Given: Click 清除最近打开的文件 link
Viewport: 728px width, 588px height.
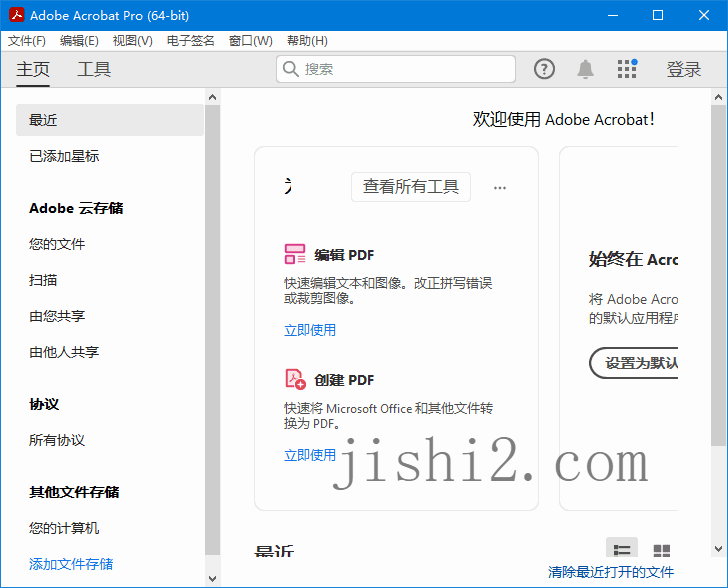Looking at the screenshot, I should (611, 572).
